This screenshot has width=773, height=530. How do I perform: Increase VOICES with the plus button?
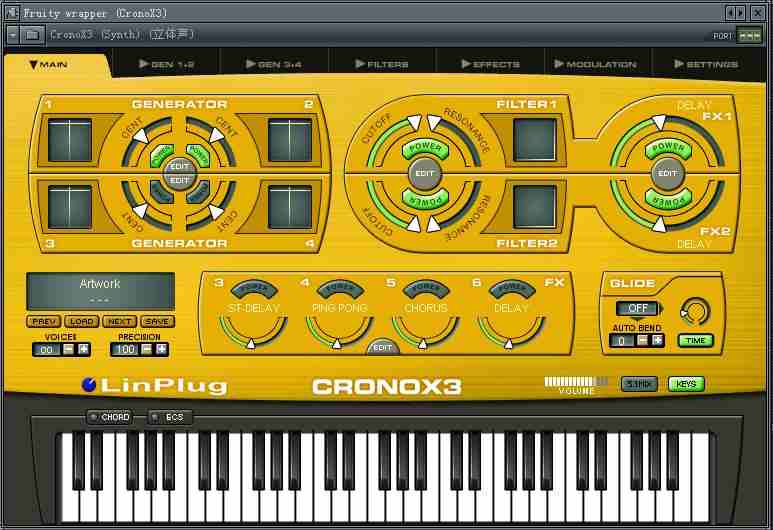[x=84, y=350]
